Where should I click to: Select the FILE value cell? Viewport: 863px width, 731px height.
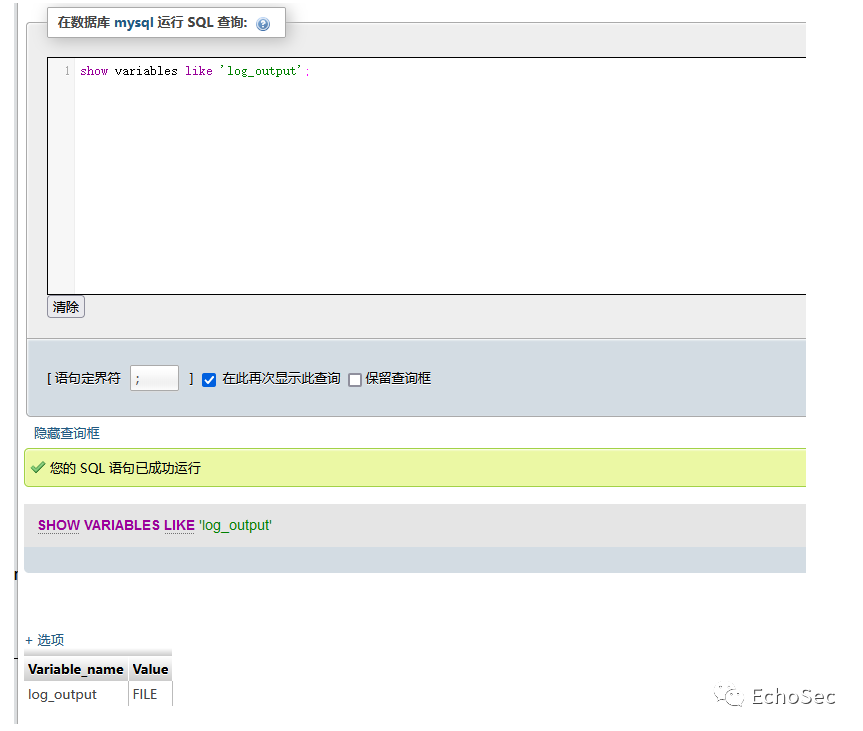(150, 694)
